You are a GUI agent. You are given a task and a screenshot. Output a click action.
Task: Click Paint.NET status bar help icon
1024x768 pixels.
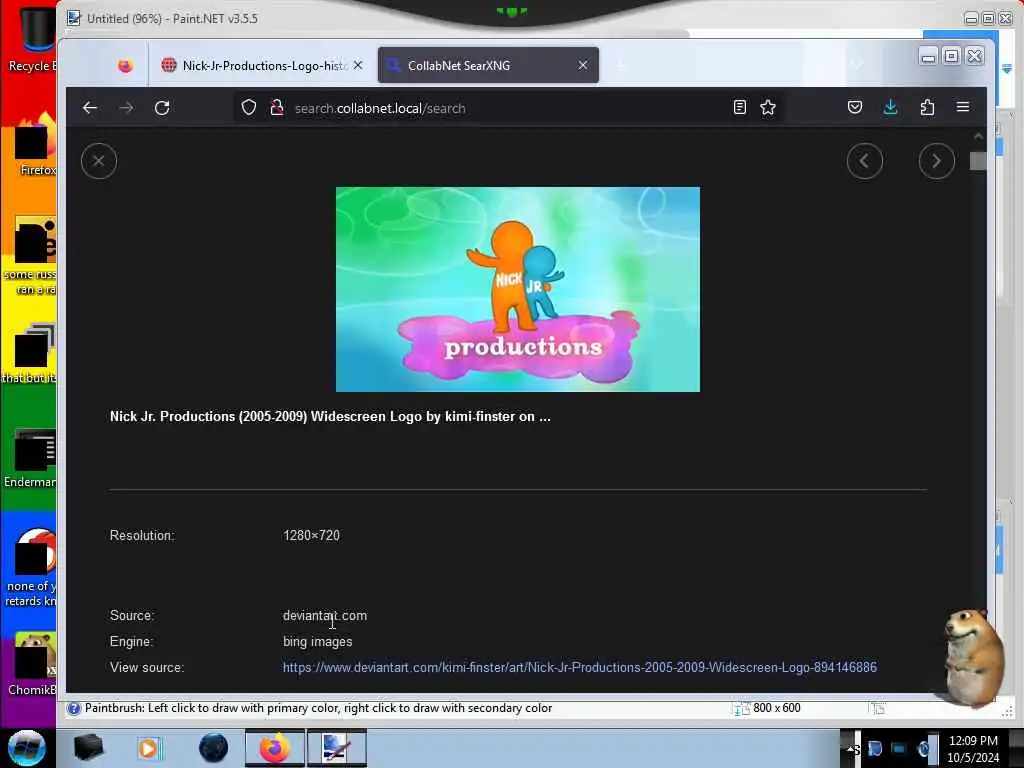click(74, 709)
